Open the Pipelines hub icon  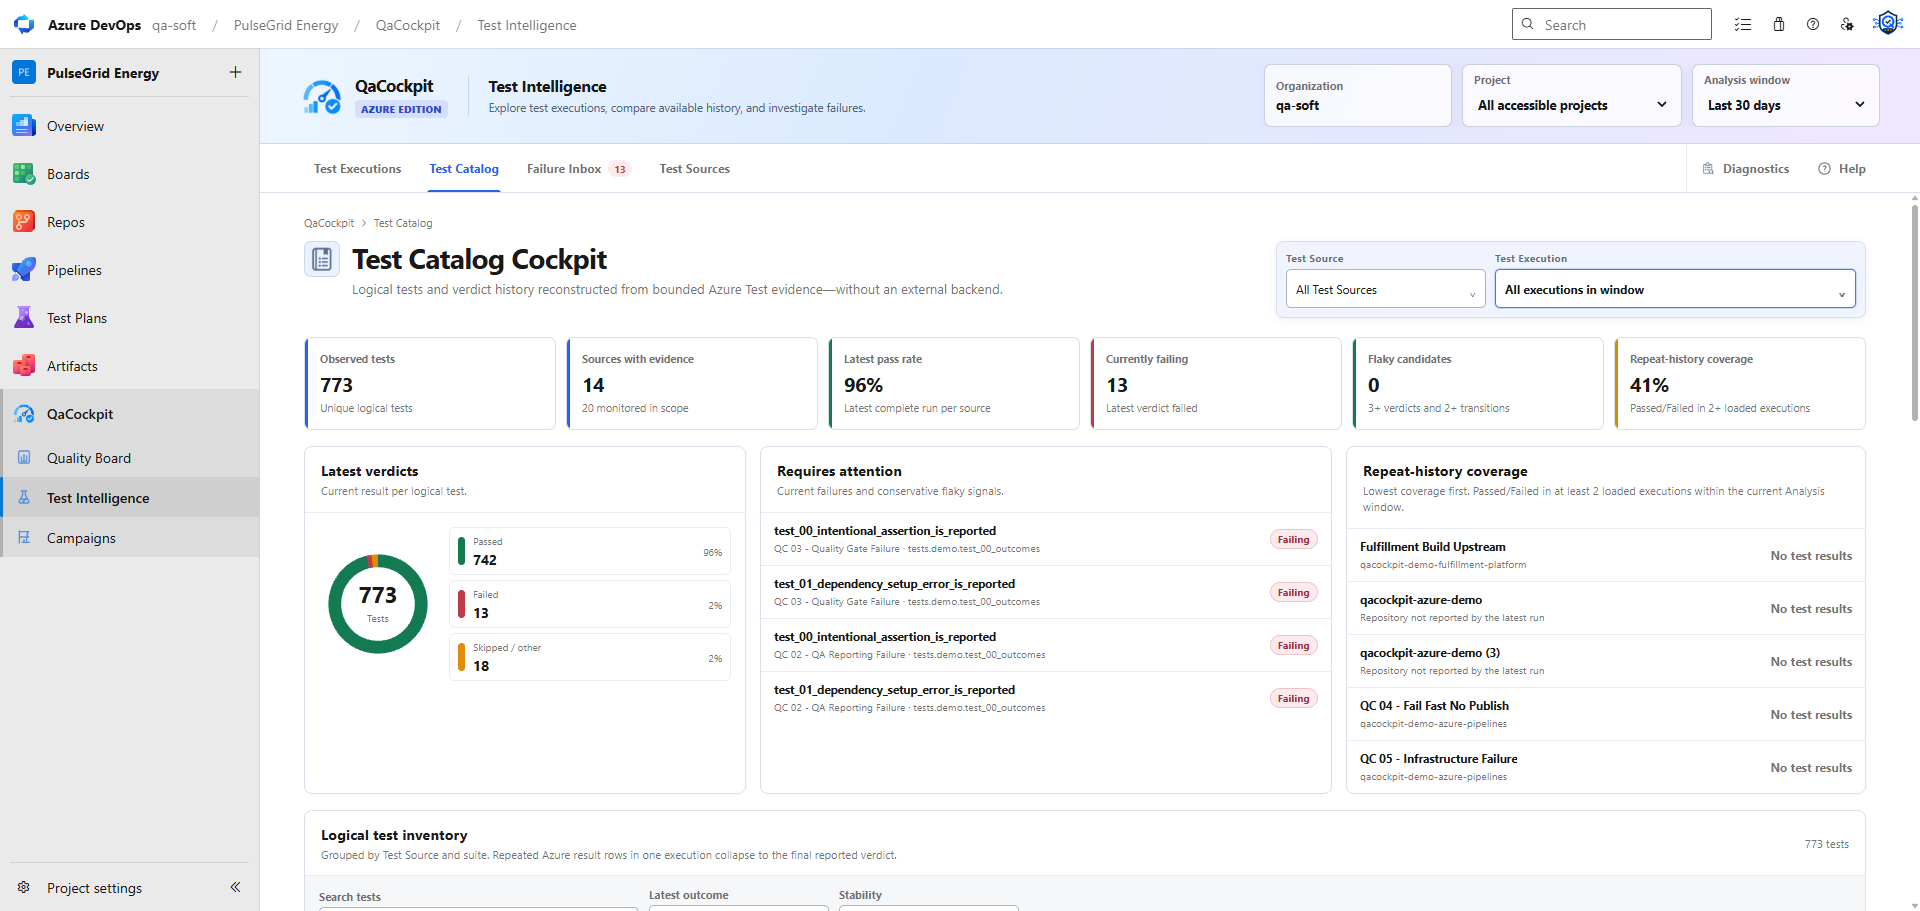click(x=24, y=270)
